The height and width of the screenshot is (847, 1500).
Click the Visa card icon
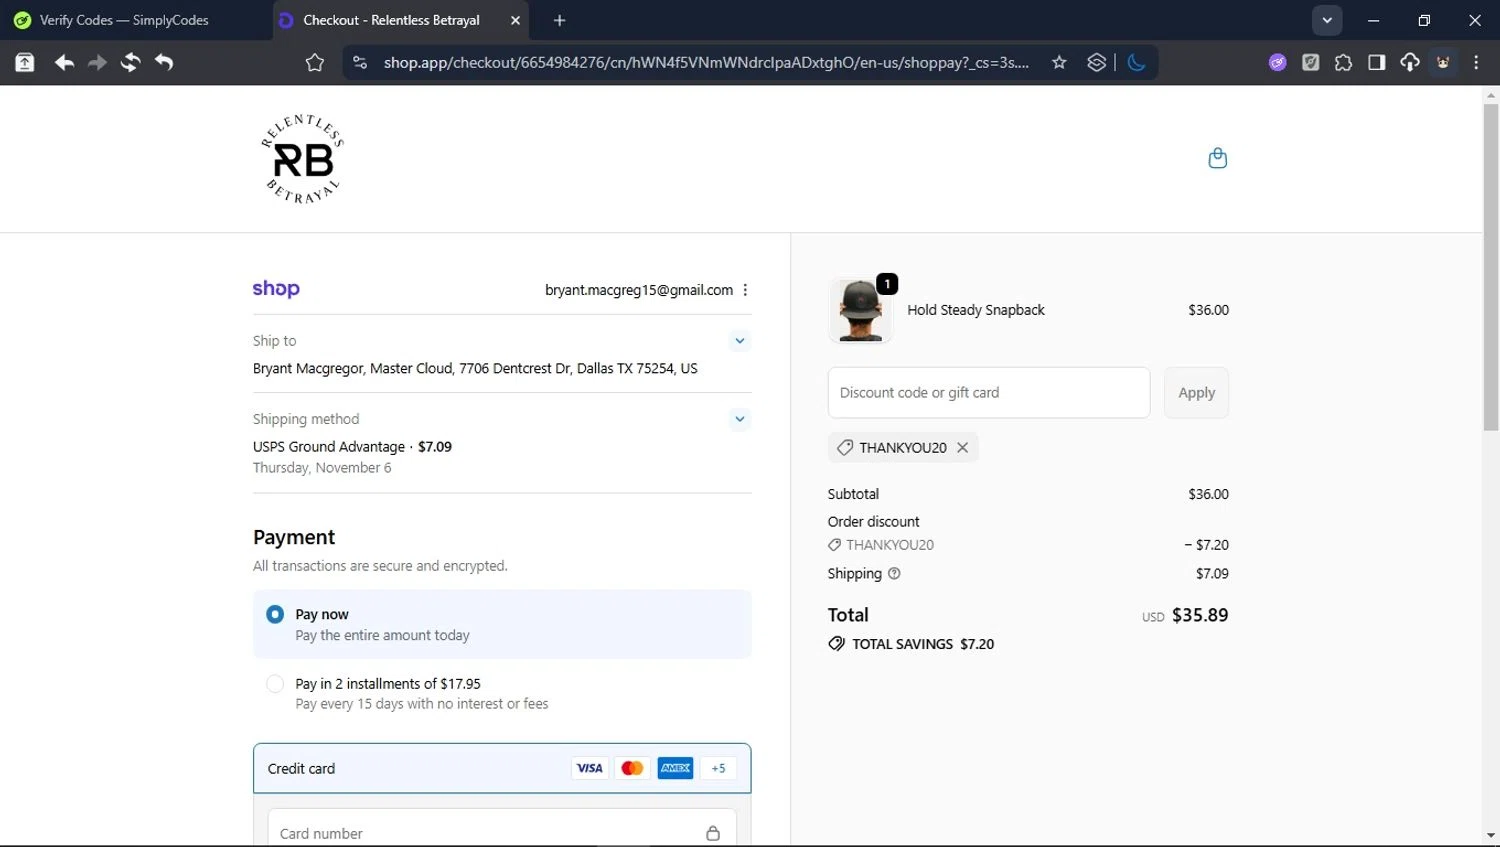pyautogui.click(x=589, y=768)
